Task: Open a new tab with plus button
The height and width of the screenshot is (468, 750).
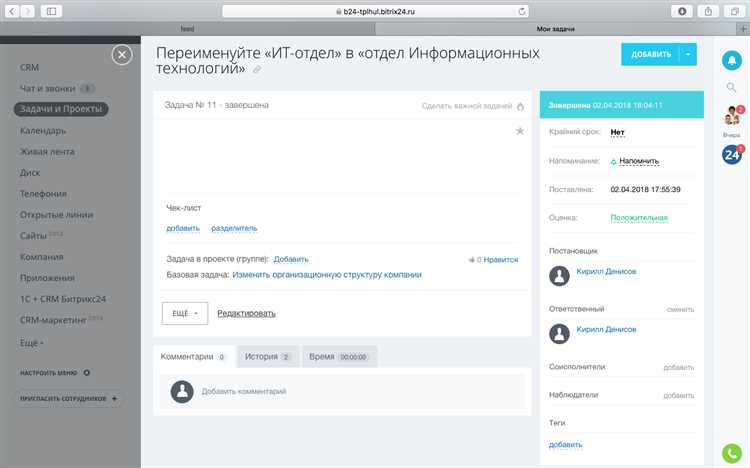Action: [743, 29]
